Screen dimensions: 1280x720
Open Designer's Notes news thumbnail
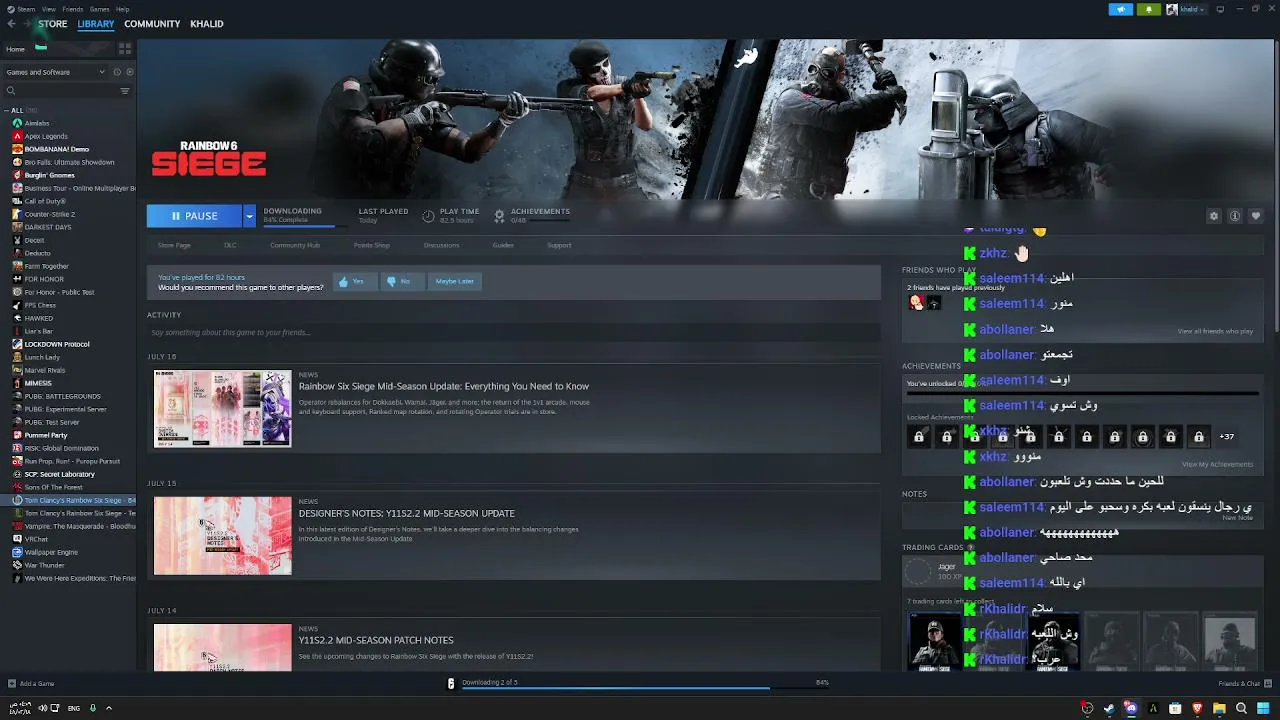point(223,536)
